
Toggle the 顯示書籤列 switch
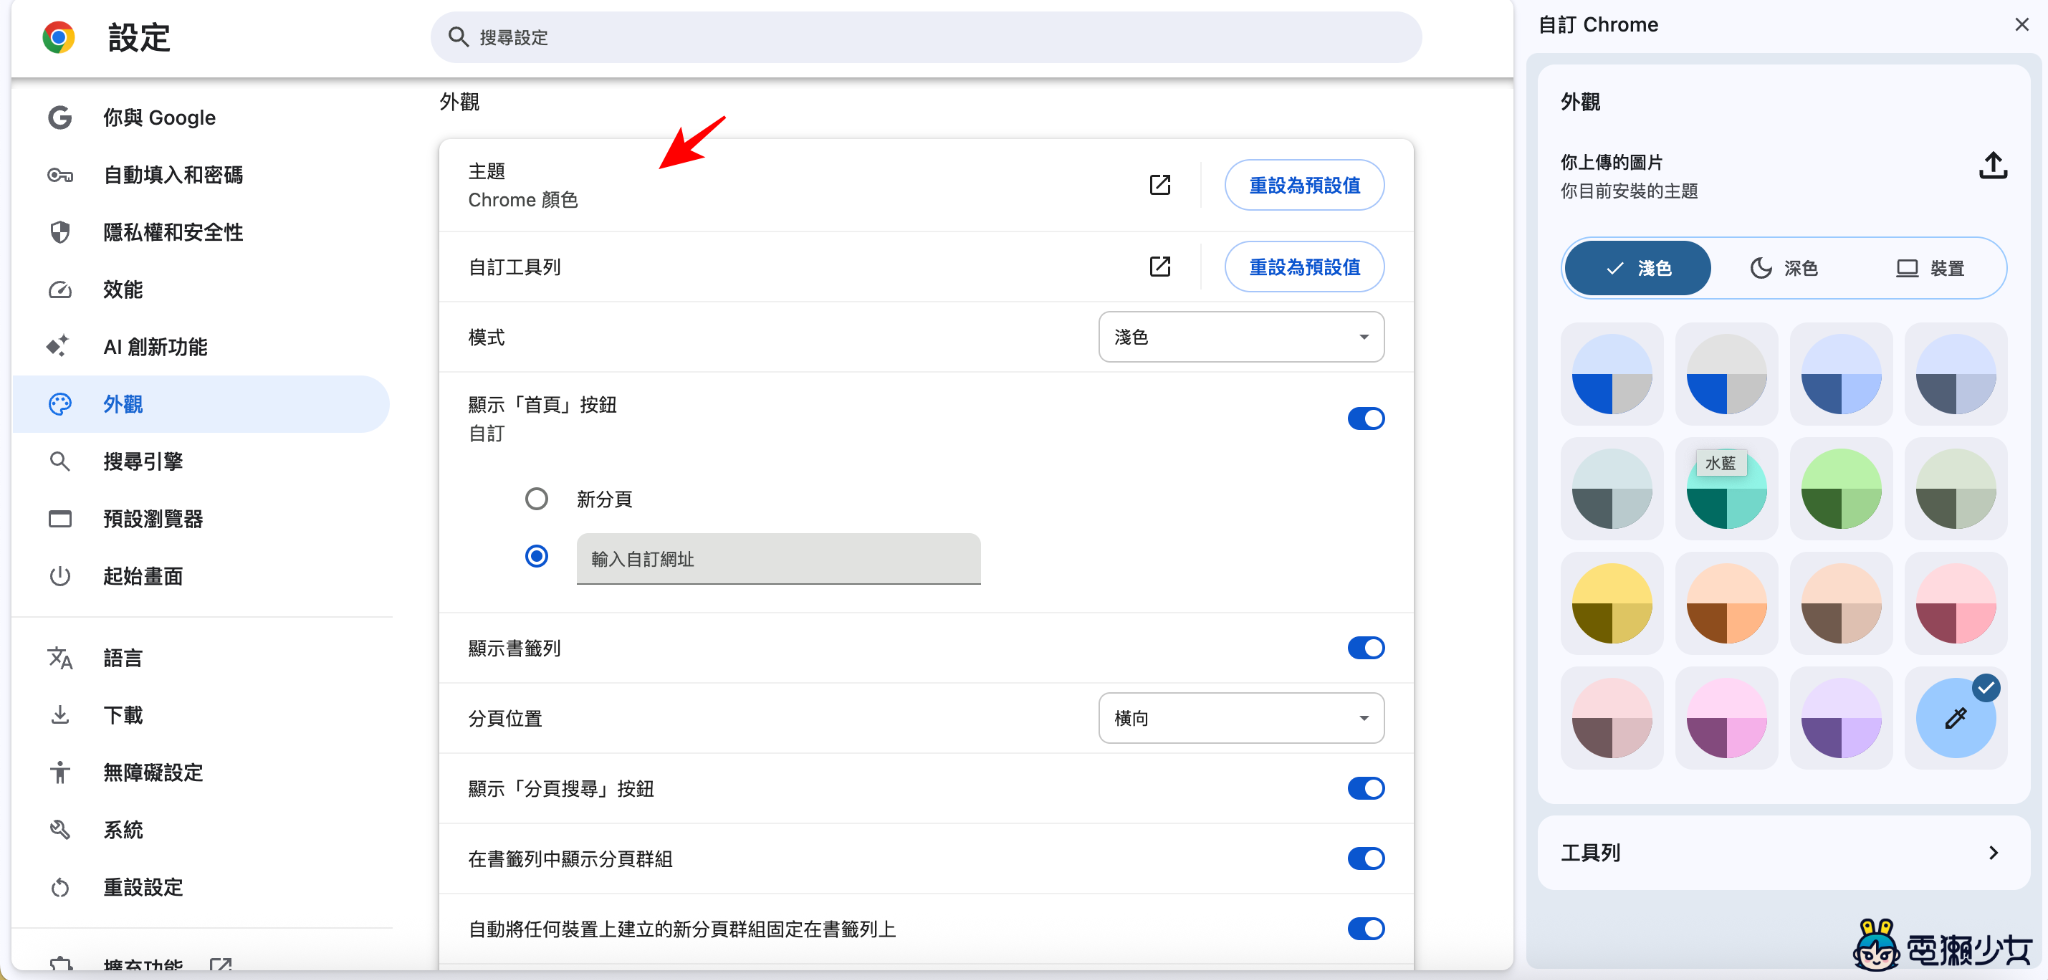click(1366, 648)
